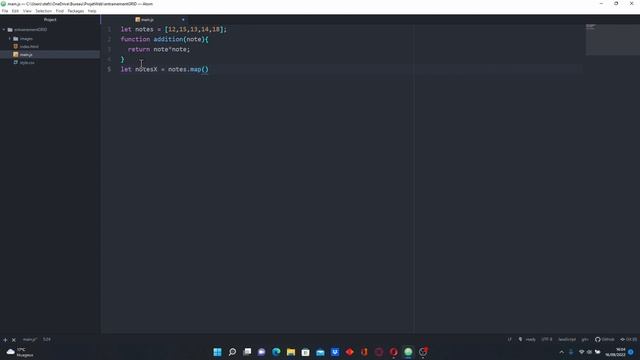
Task: Click the index.html file icon
Action: pyautogui.click(x=16, y=47)
